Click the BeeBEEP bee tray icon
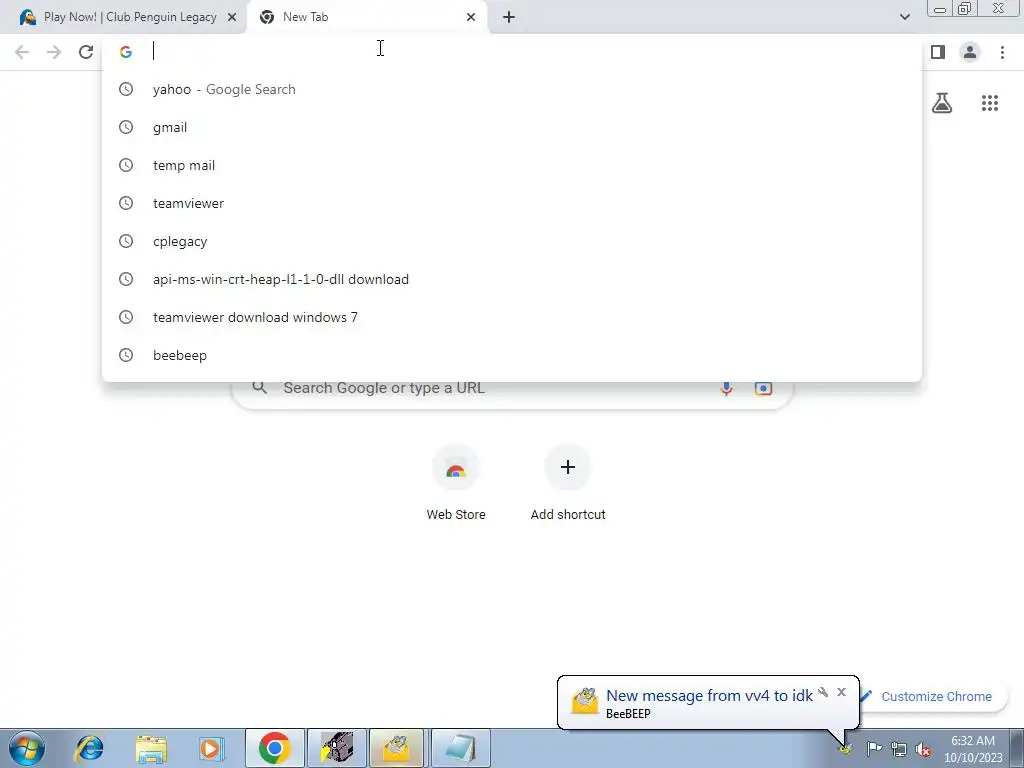The height and width of the screenshot is (768, 1024). pyautogui.click(x=845, y=748)
